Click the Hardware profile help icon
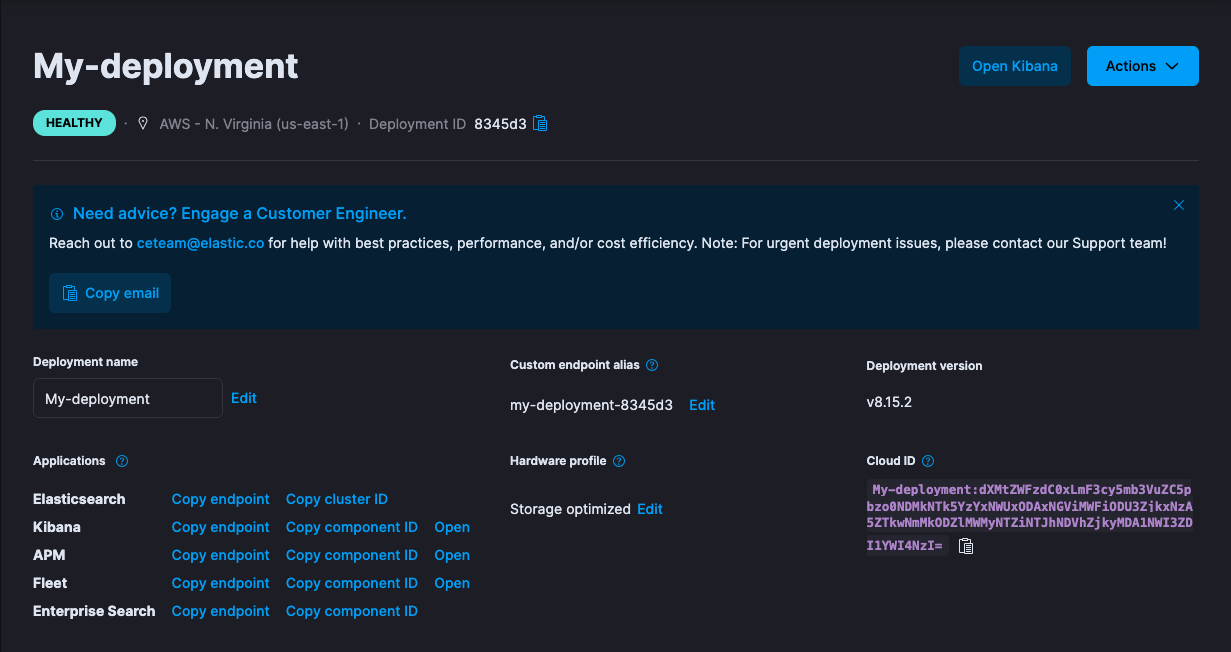 point(619,461)
